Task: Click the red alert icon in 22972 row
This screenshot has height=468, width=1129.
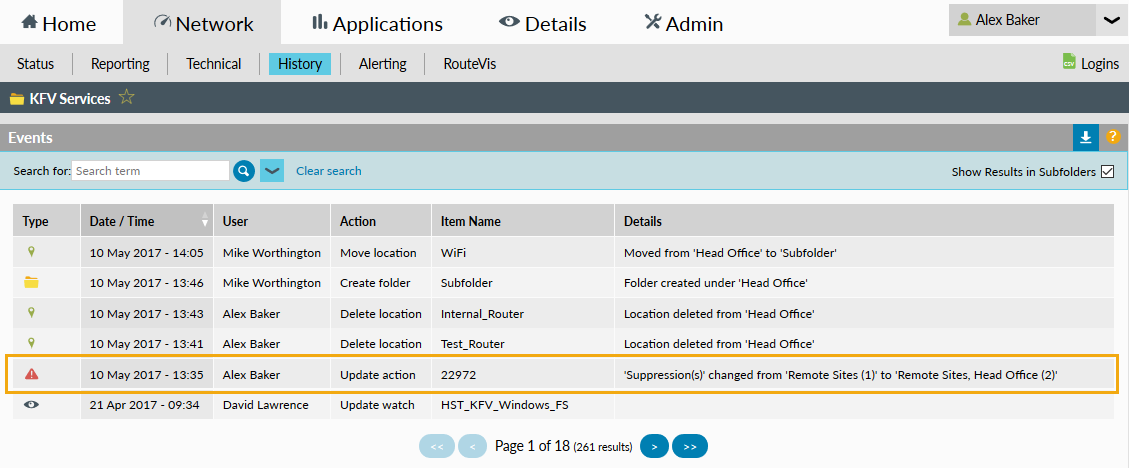Action: coord(31,374)
